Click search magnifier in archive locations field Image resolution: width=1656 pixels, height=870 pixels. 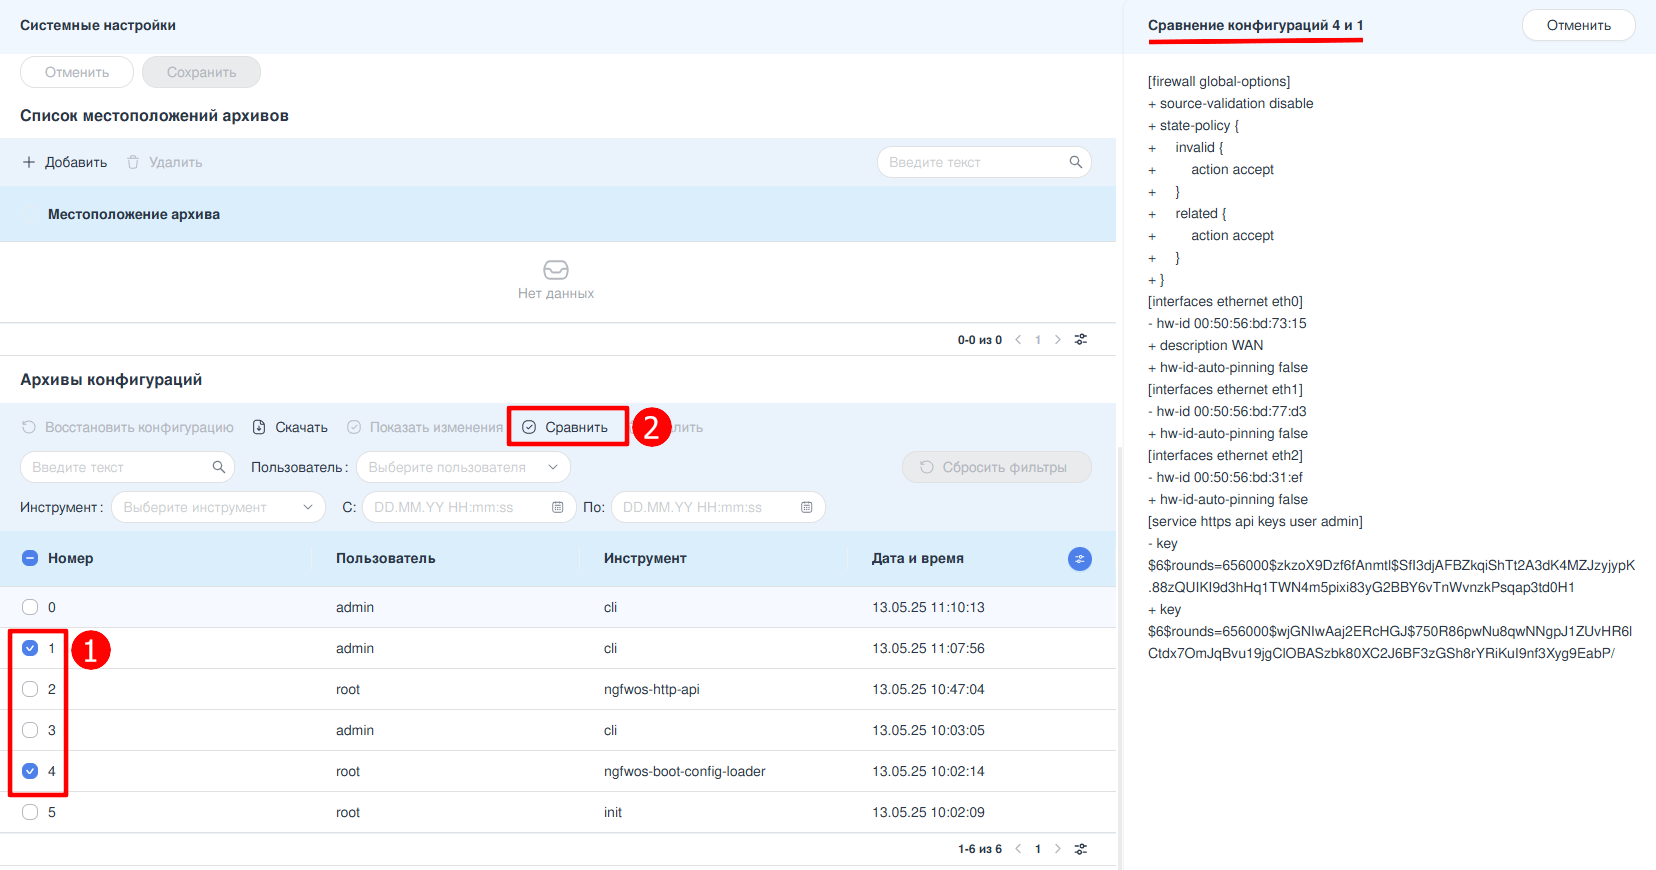1075,162
